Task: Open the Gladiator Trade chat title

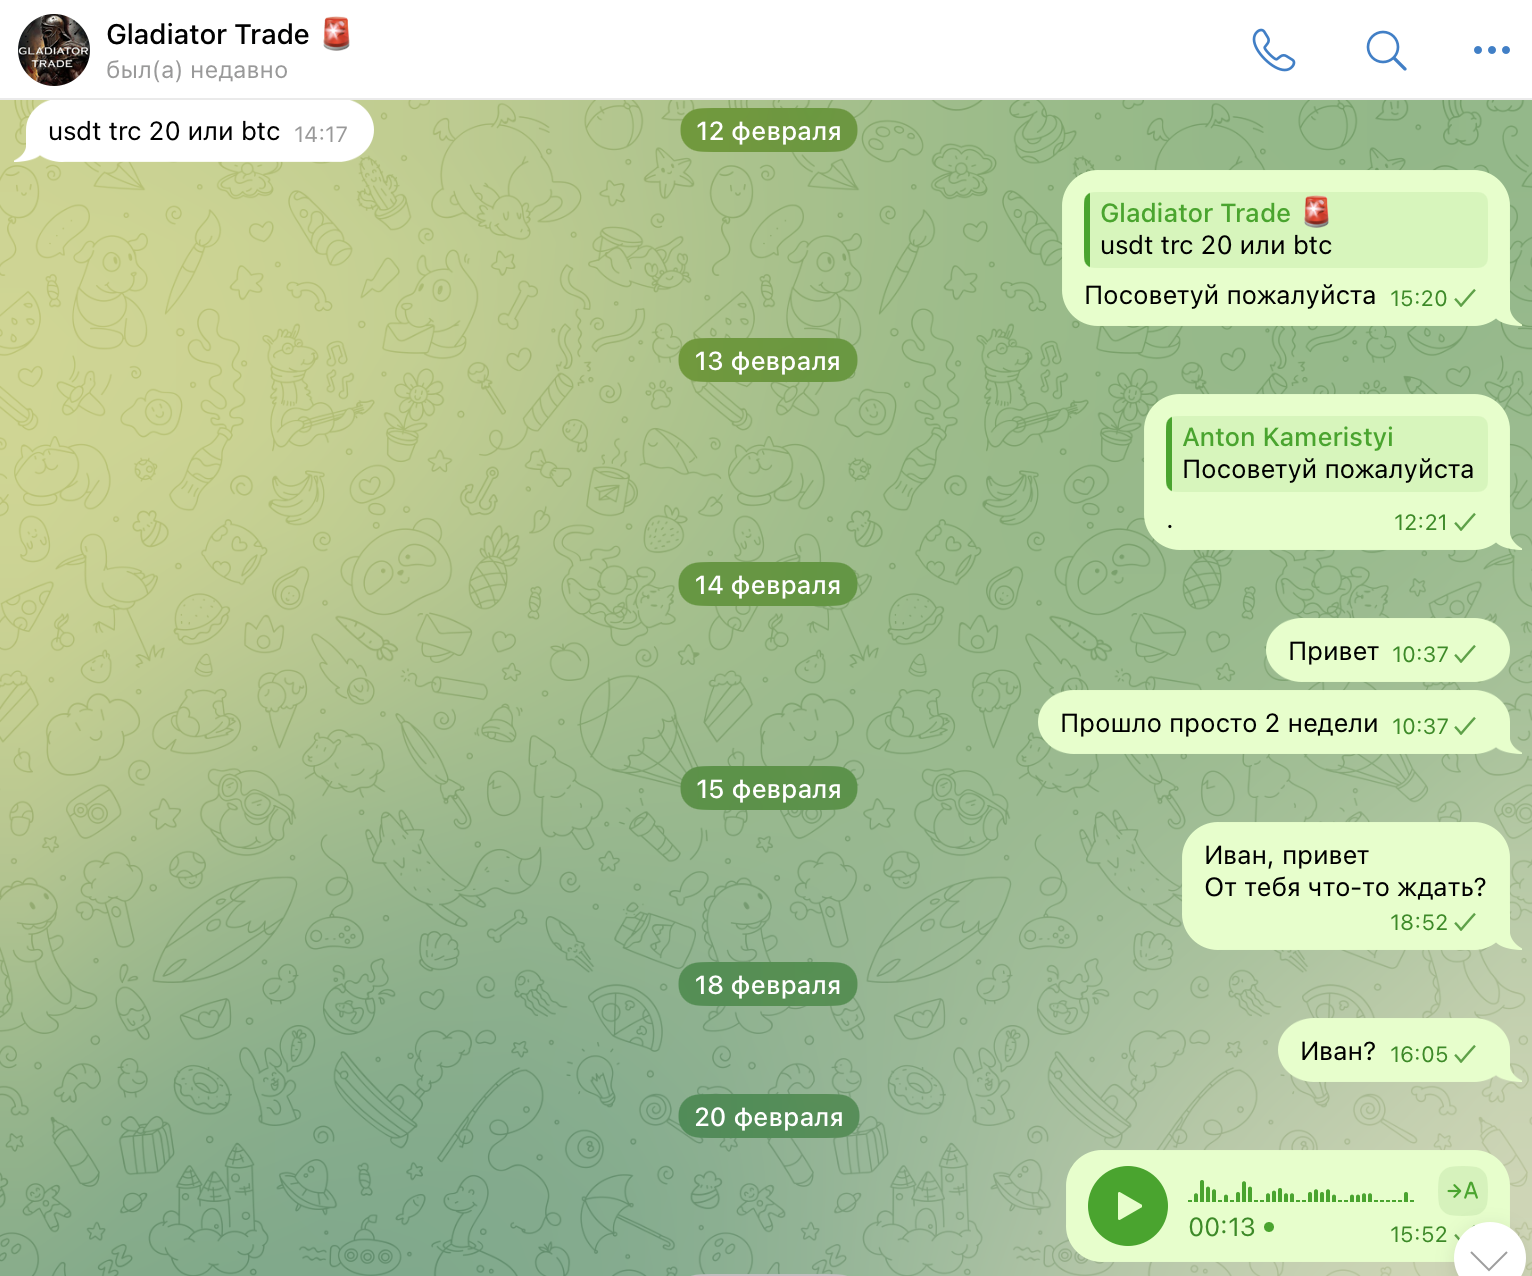Action: coord(208,35)
